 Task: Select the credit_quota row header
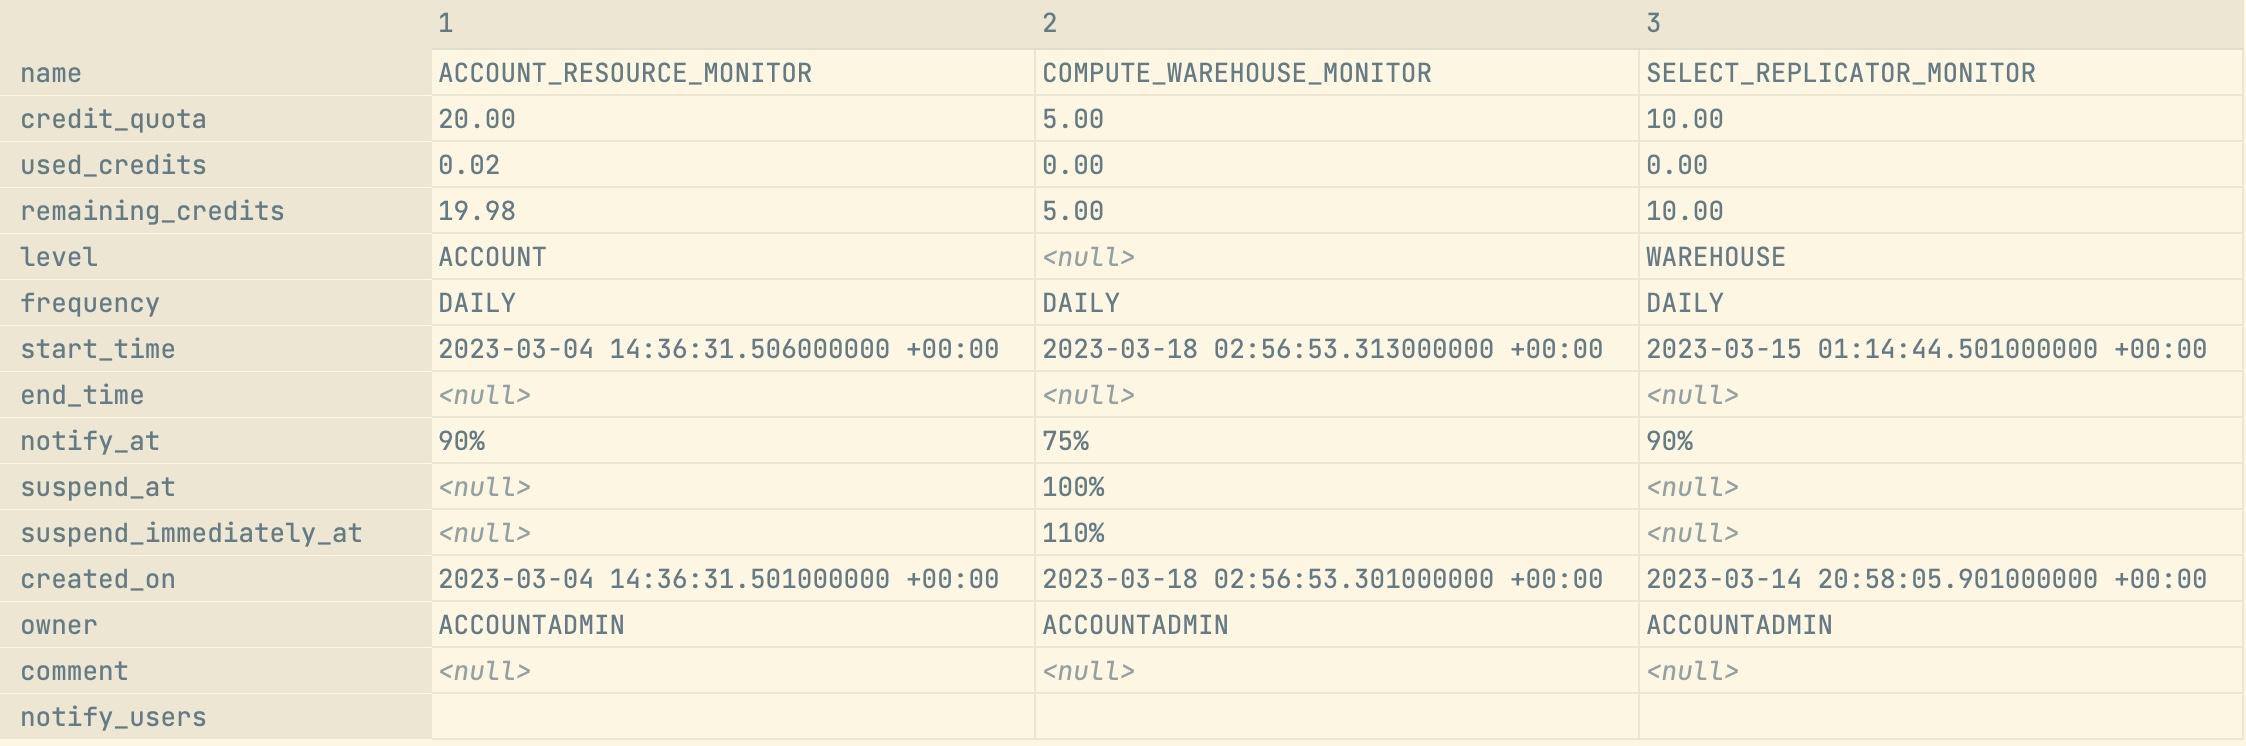pyautogui.click(x=215, y=119)
